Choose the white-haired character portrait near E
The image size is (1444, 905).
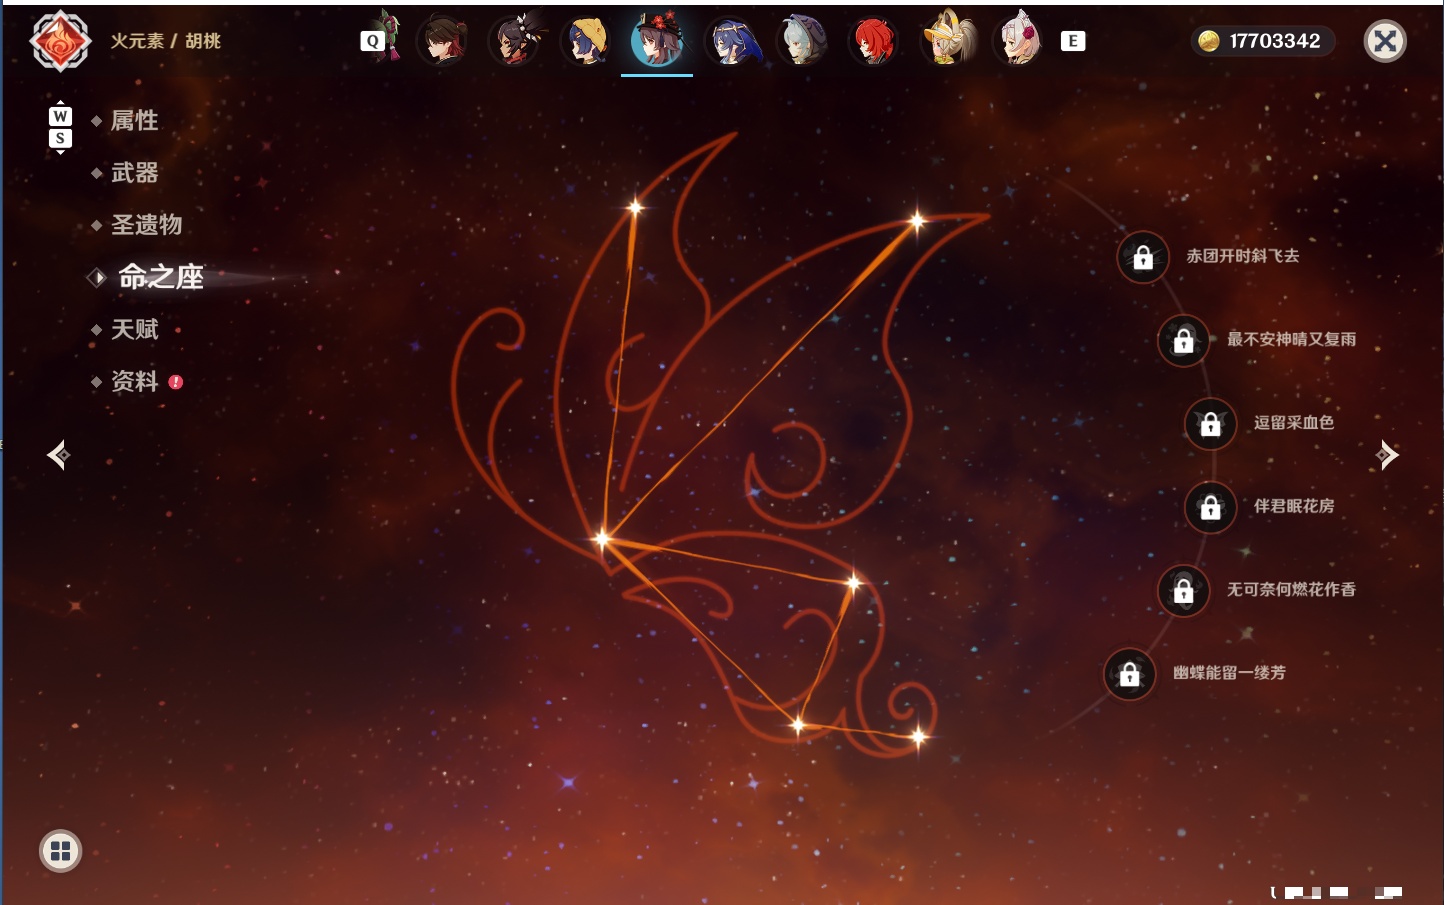tap(1018, 40)
